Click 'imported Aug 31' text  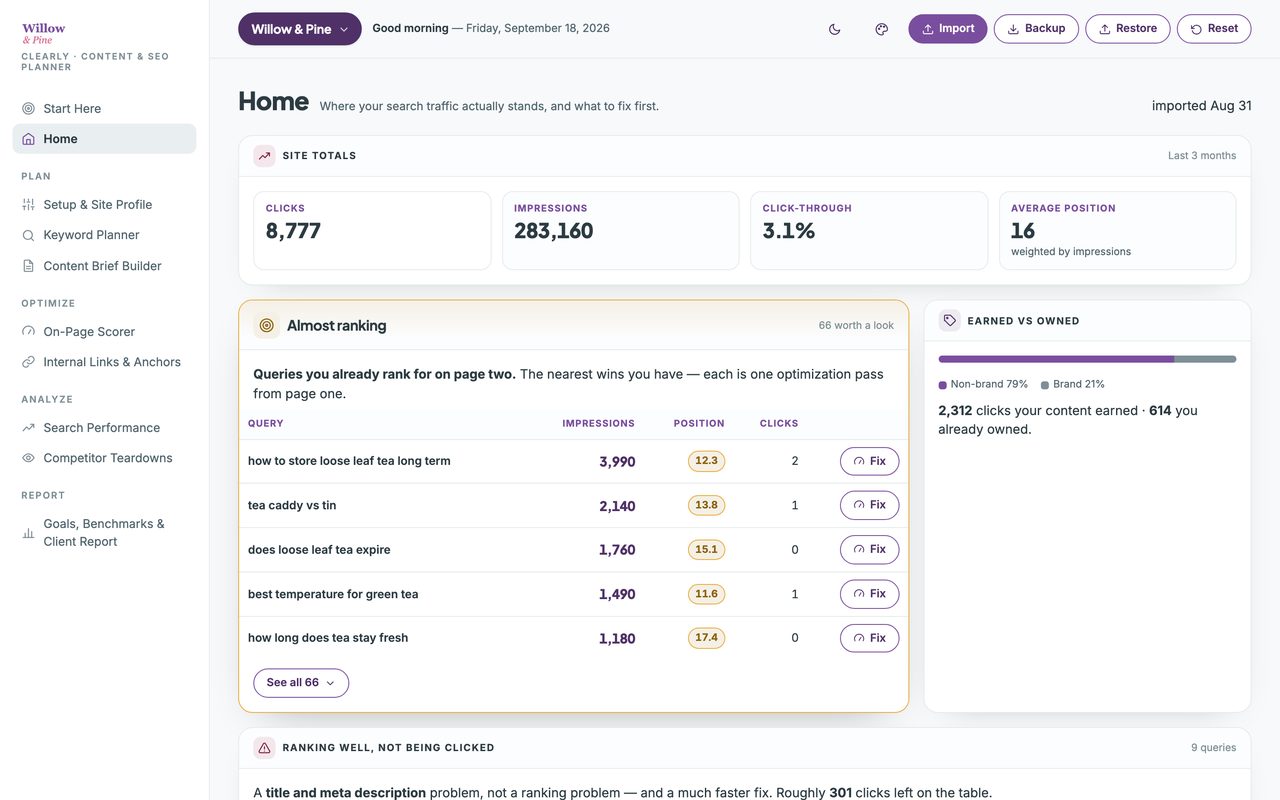pyautogui.click(x=1201, y=106)
